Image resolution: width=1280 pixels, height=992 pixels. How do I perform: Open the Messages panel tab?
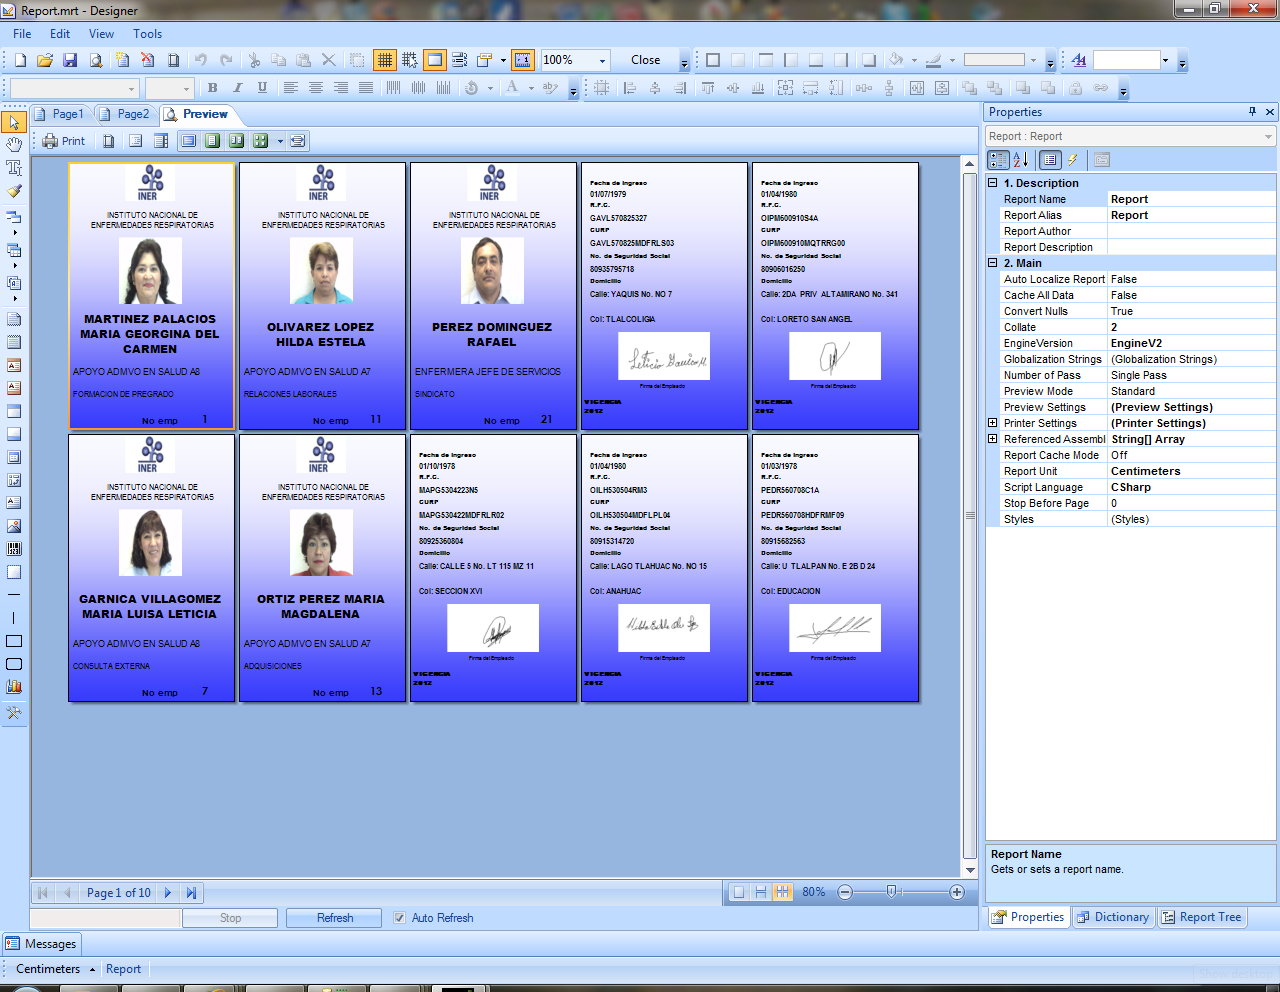coord(41,944)
